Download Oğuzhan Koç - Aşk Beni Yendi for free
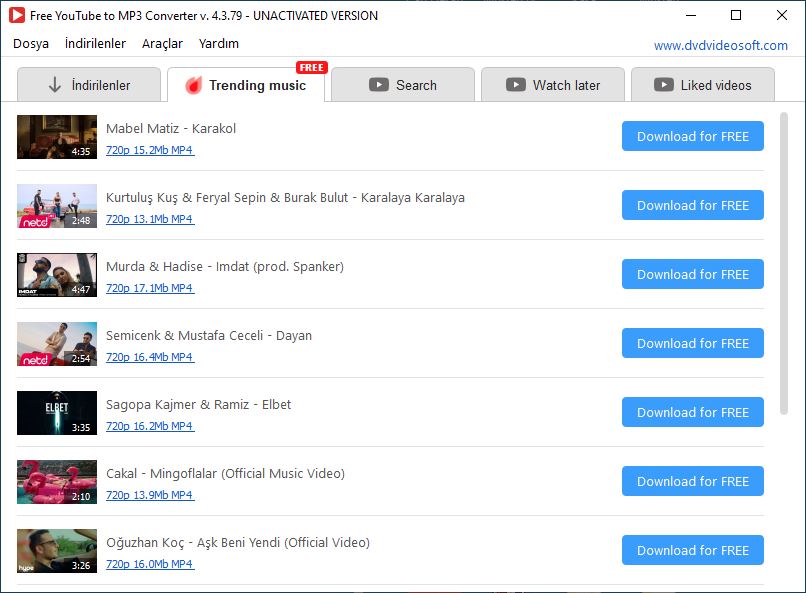806x593 pixels. (x=692, y=550)
